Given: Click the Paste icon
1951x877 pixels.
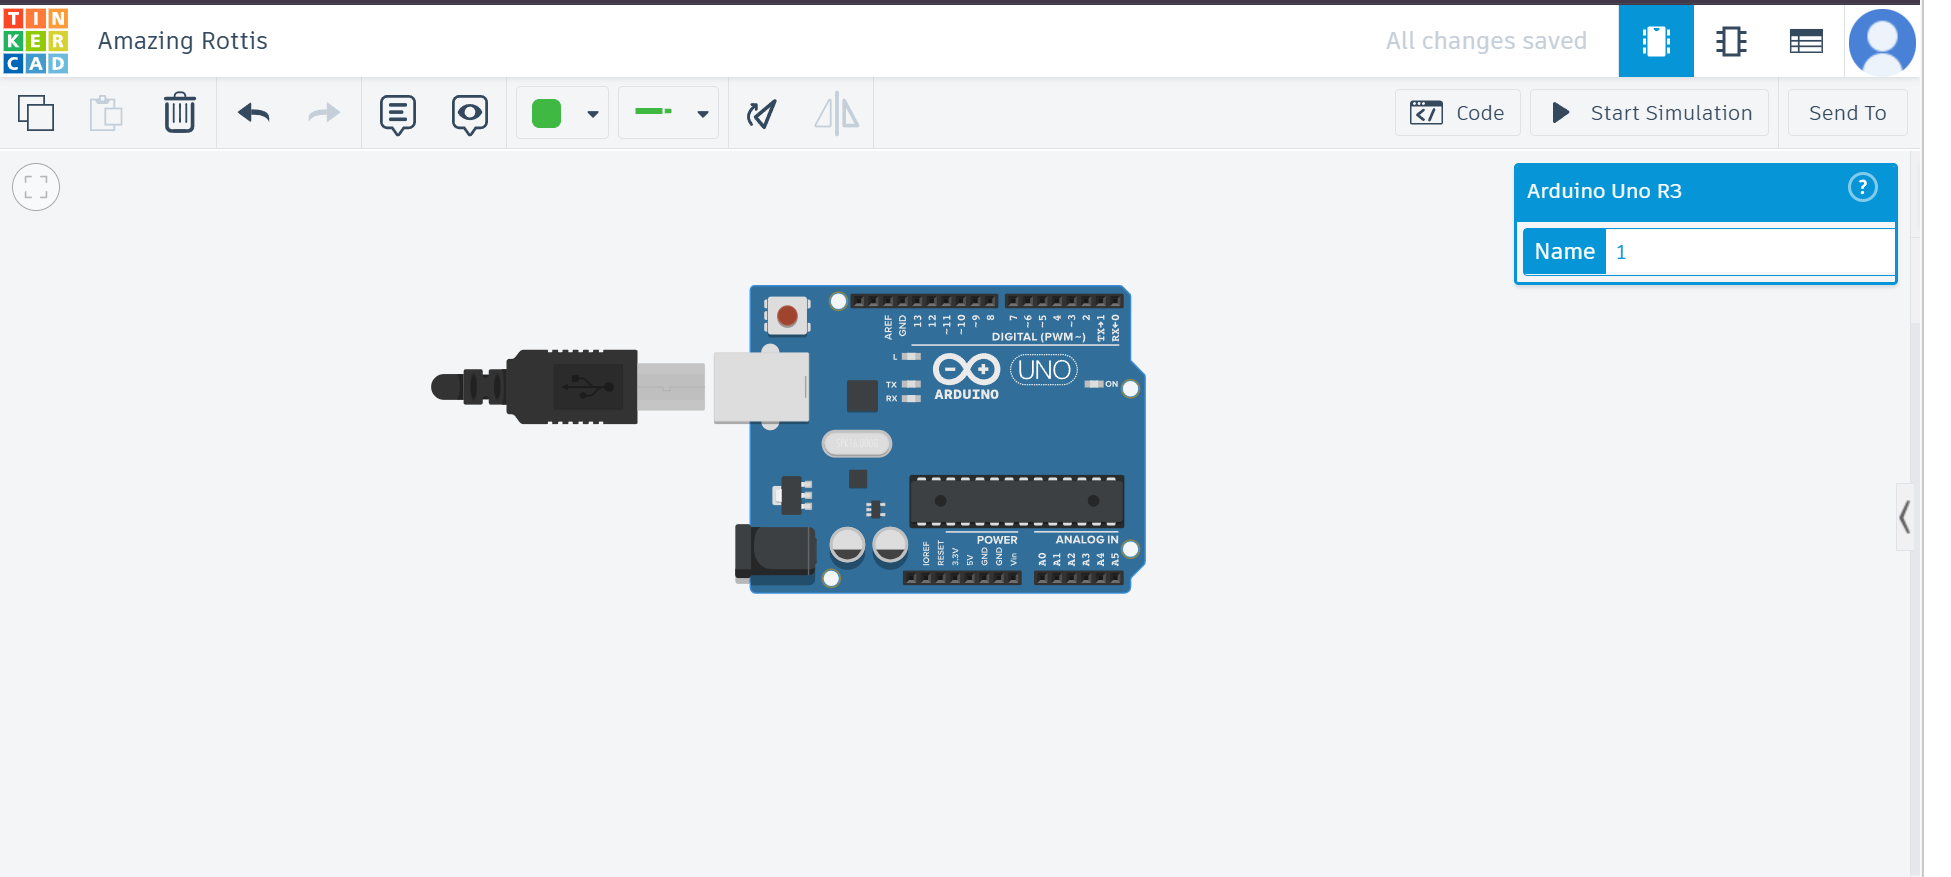Looking at the screenshot, I should (x=106, y=113).
